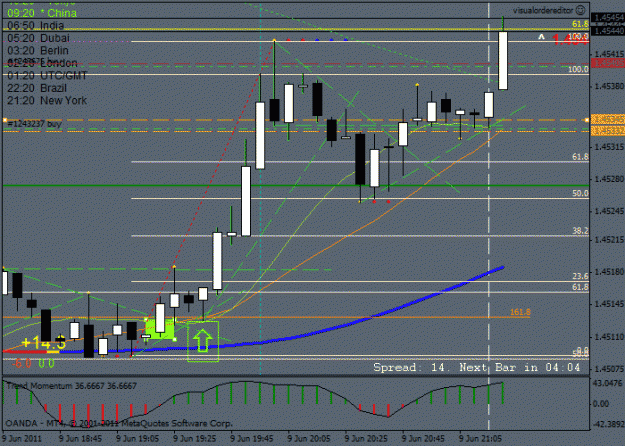
Task: Click the 1.45315 price scale label
Action: 609,147
